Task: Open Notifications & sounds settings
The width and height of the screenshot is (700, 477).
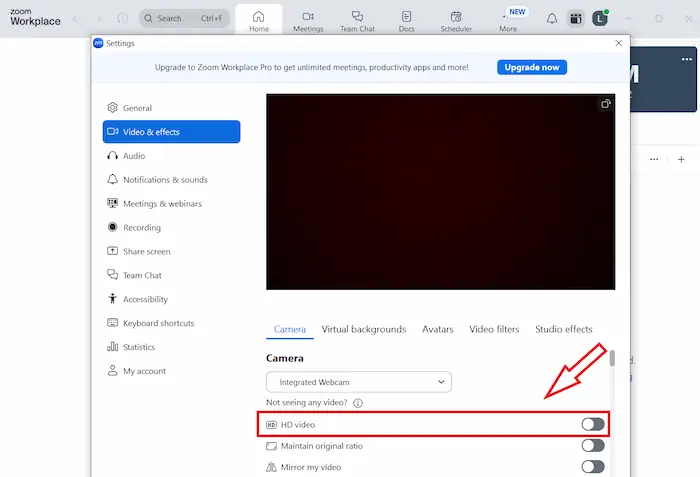Action: pyautogui.click(x=164, y=180)
